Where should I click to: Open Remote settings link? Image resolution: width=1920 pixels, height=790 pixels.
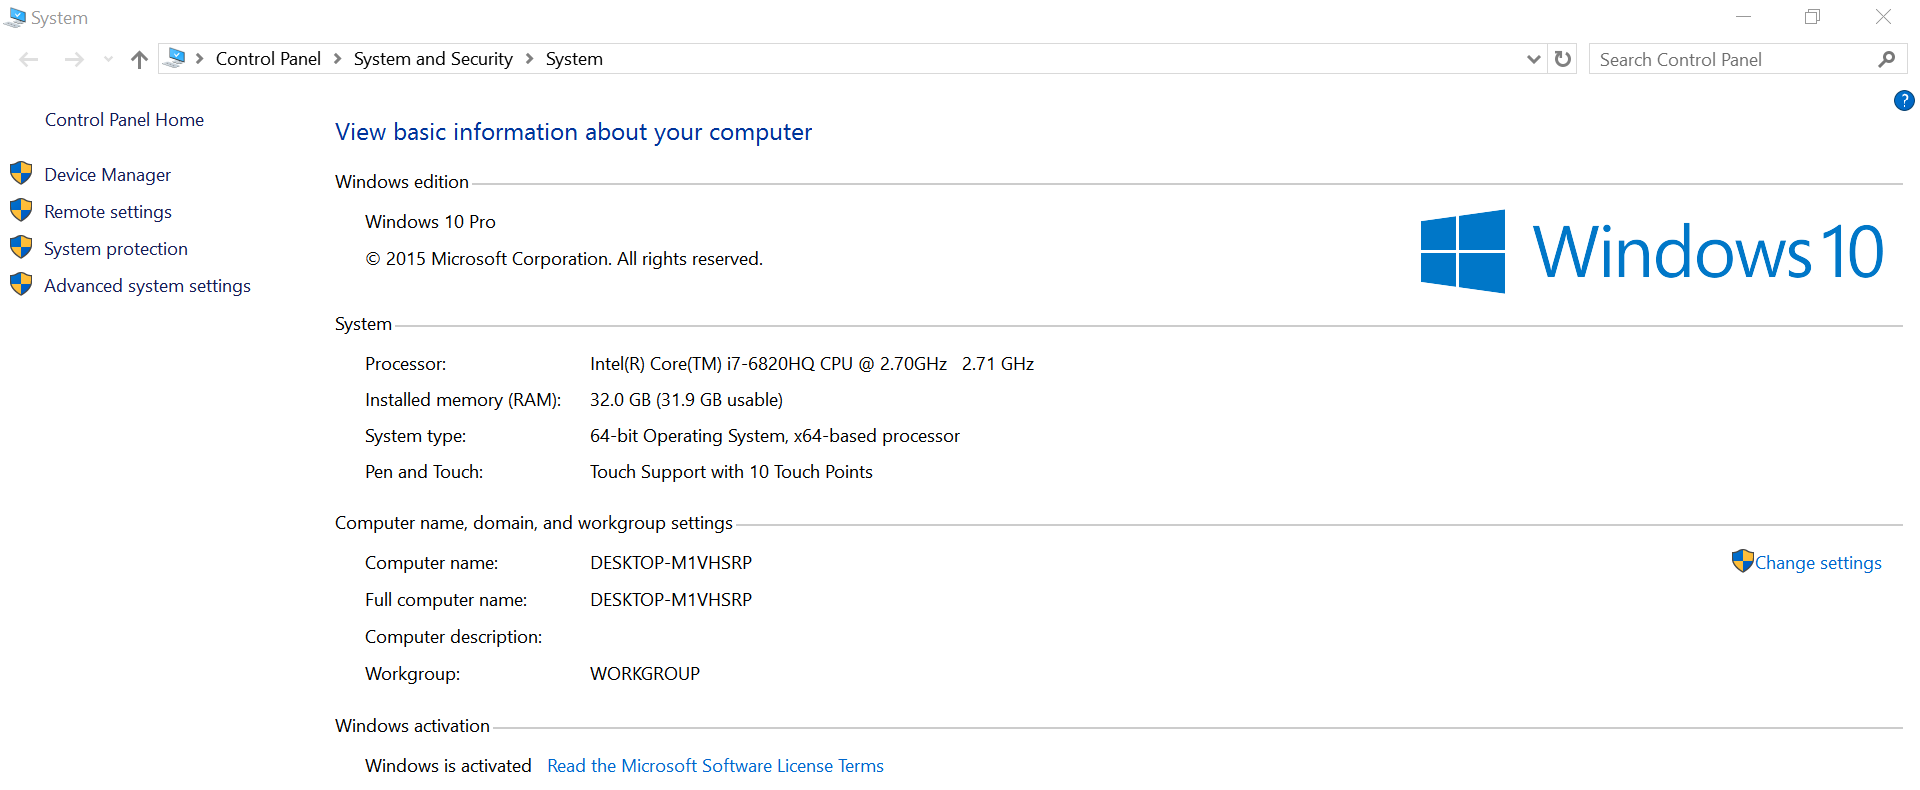[x=108, y=212]
